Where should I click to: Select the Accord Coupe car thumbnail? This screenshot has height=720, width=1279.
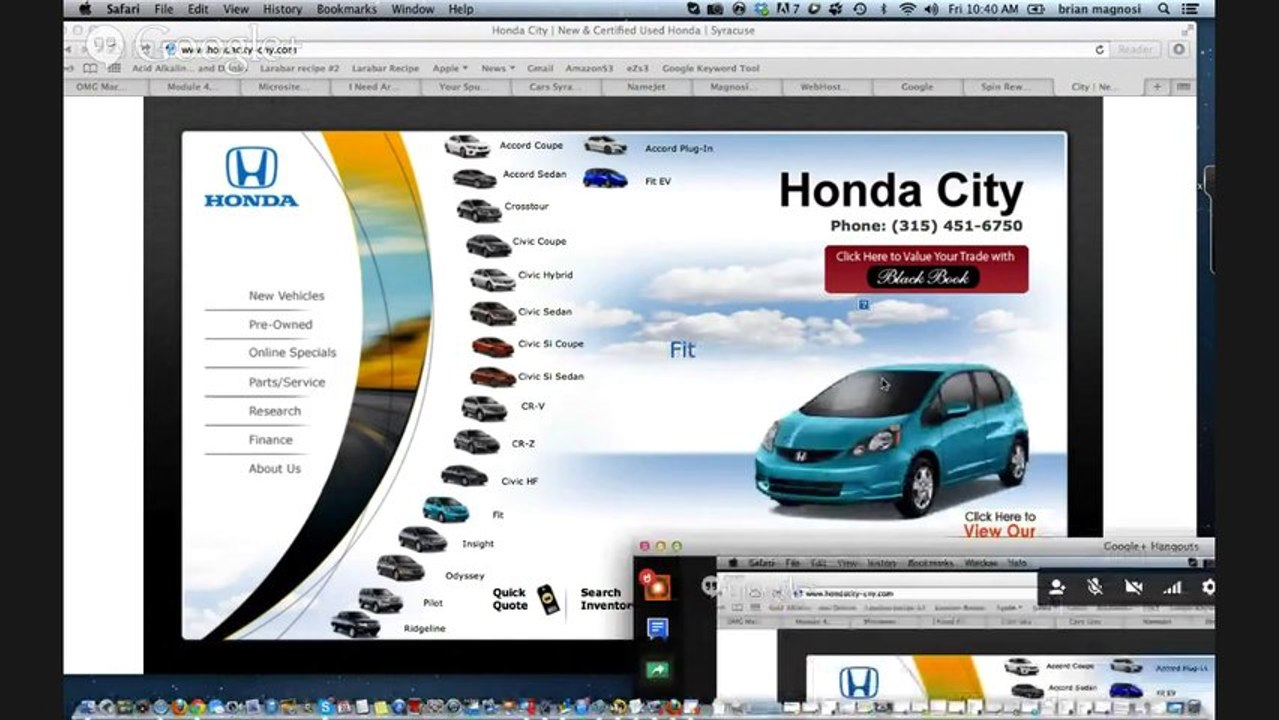(467, 146)
